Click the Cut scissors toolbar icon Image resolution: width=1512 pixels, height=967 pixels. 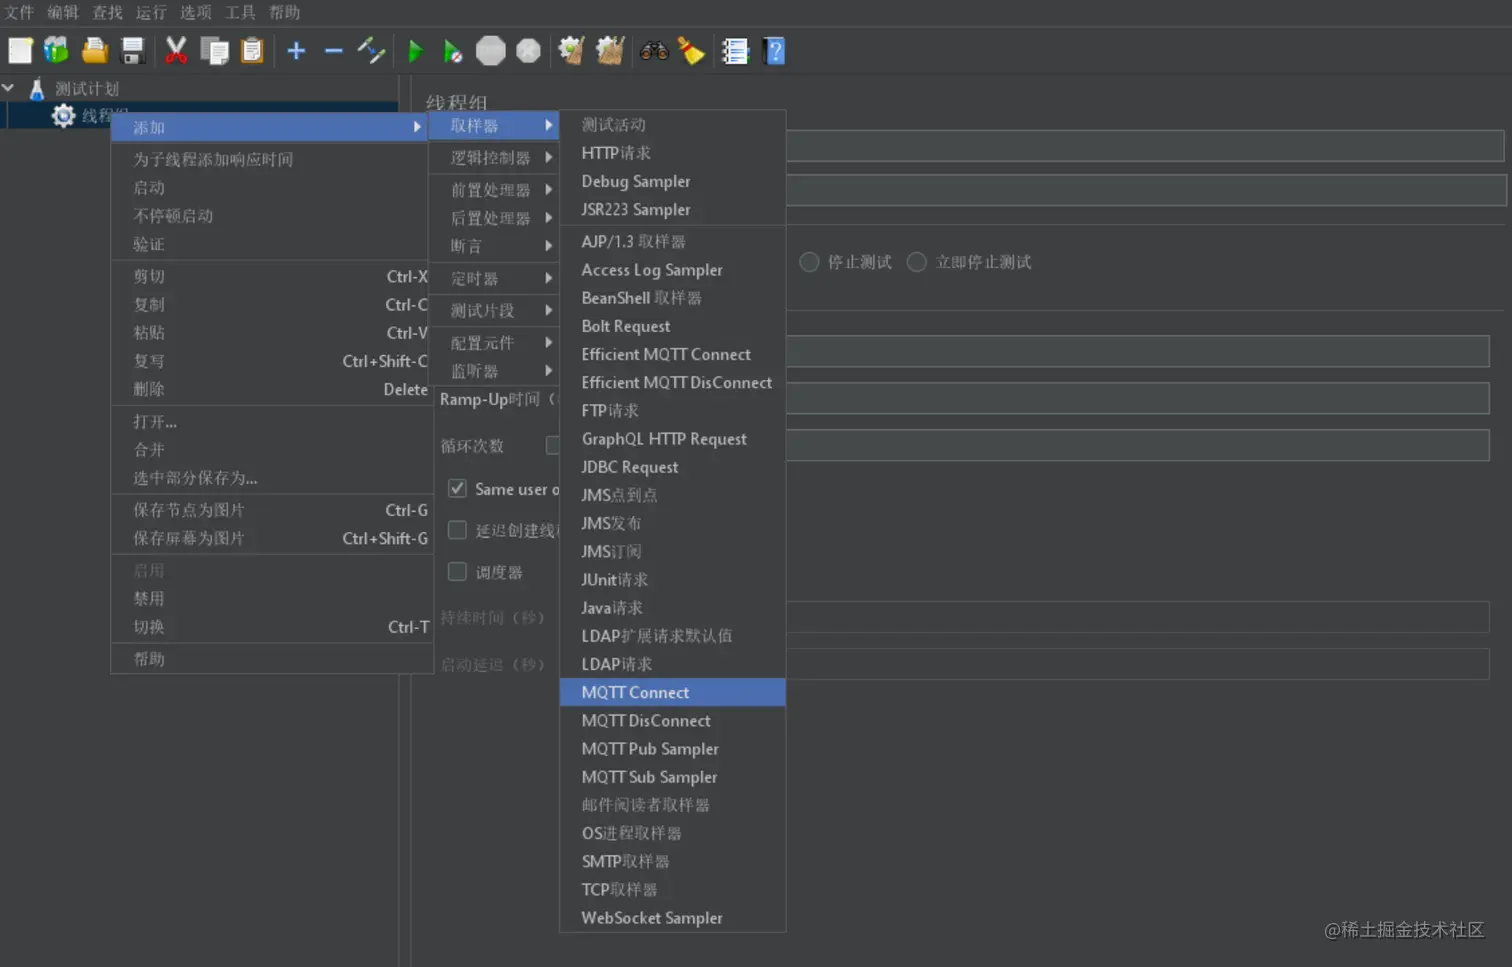click(175, 50)
